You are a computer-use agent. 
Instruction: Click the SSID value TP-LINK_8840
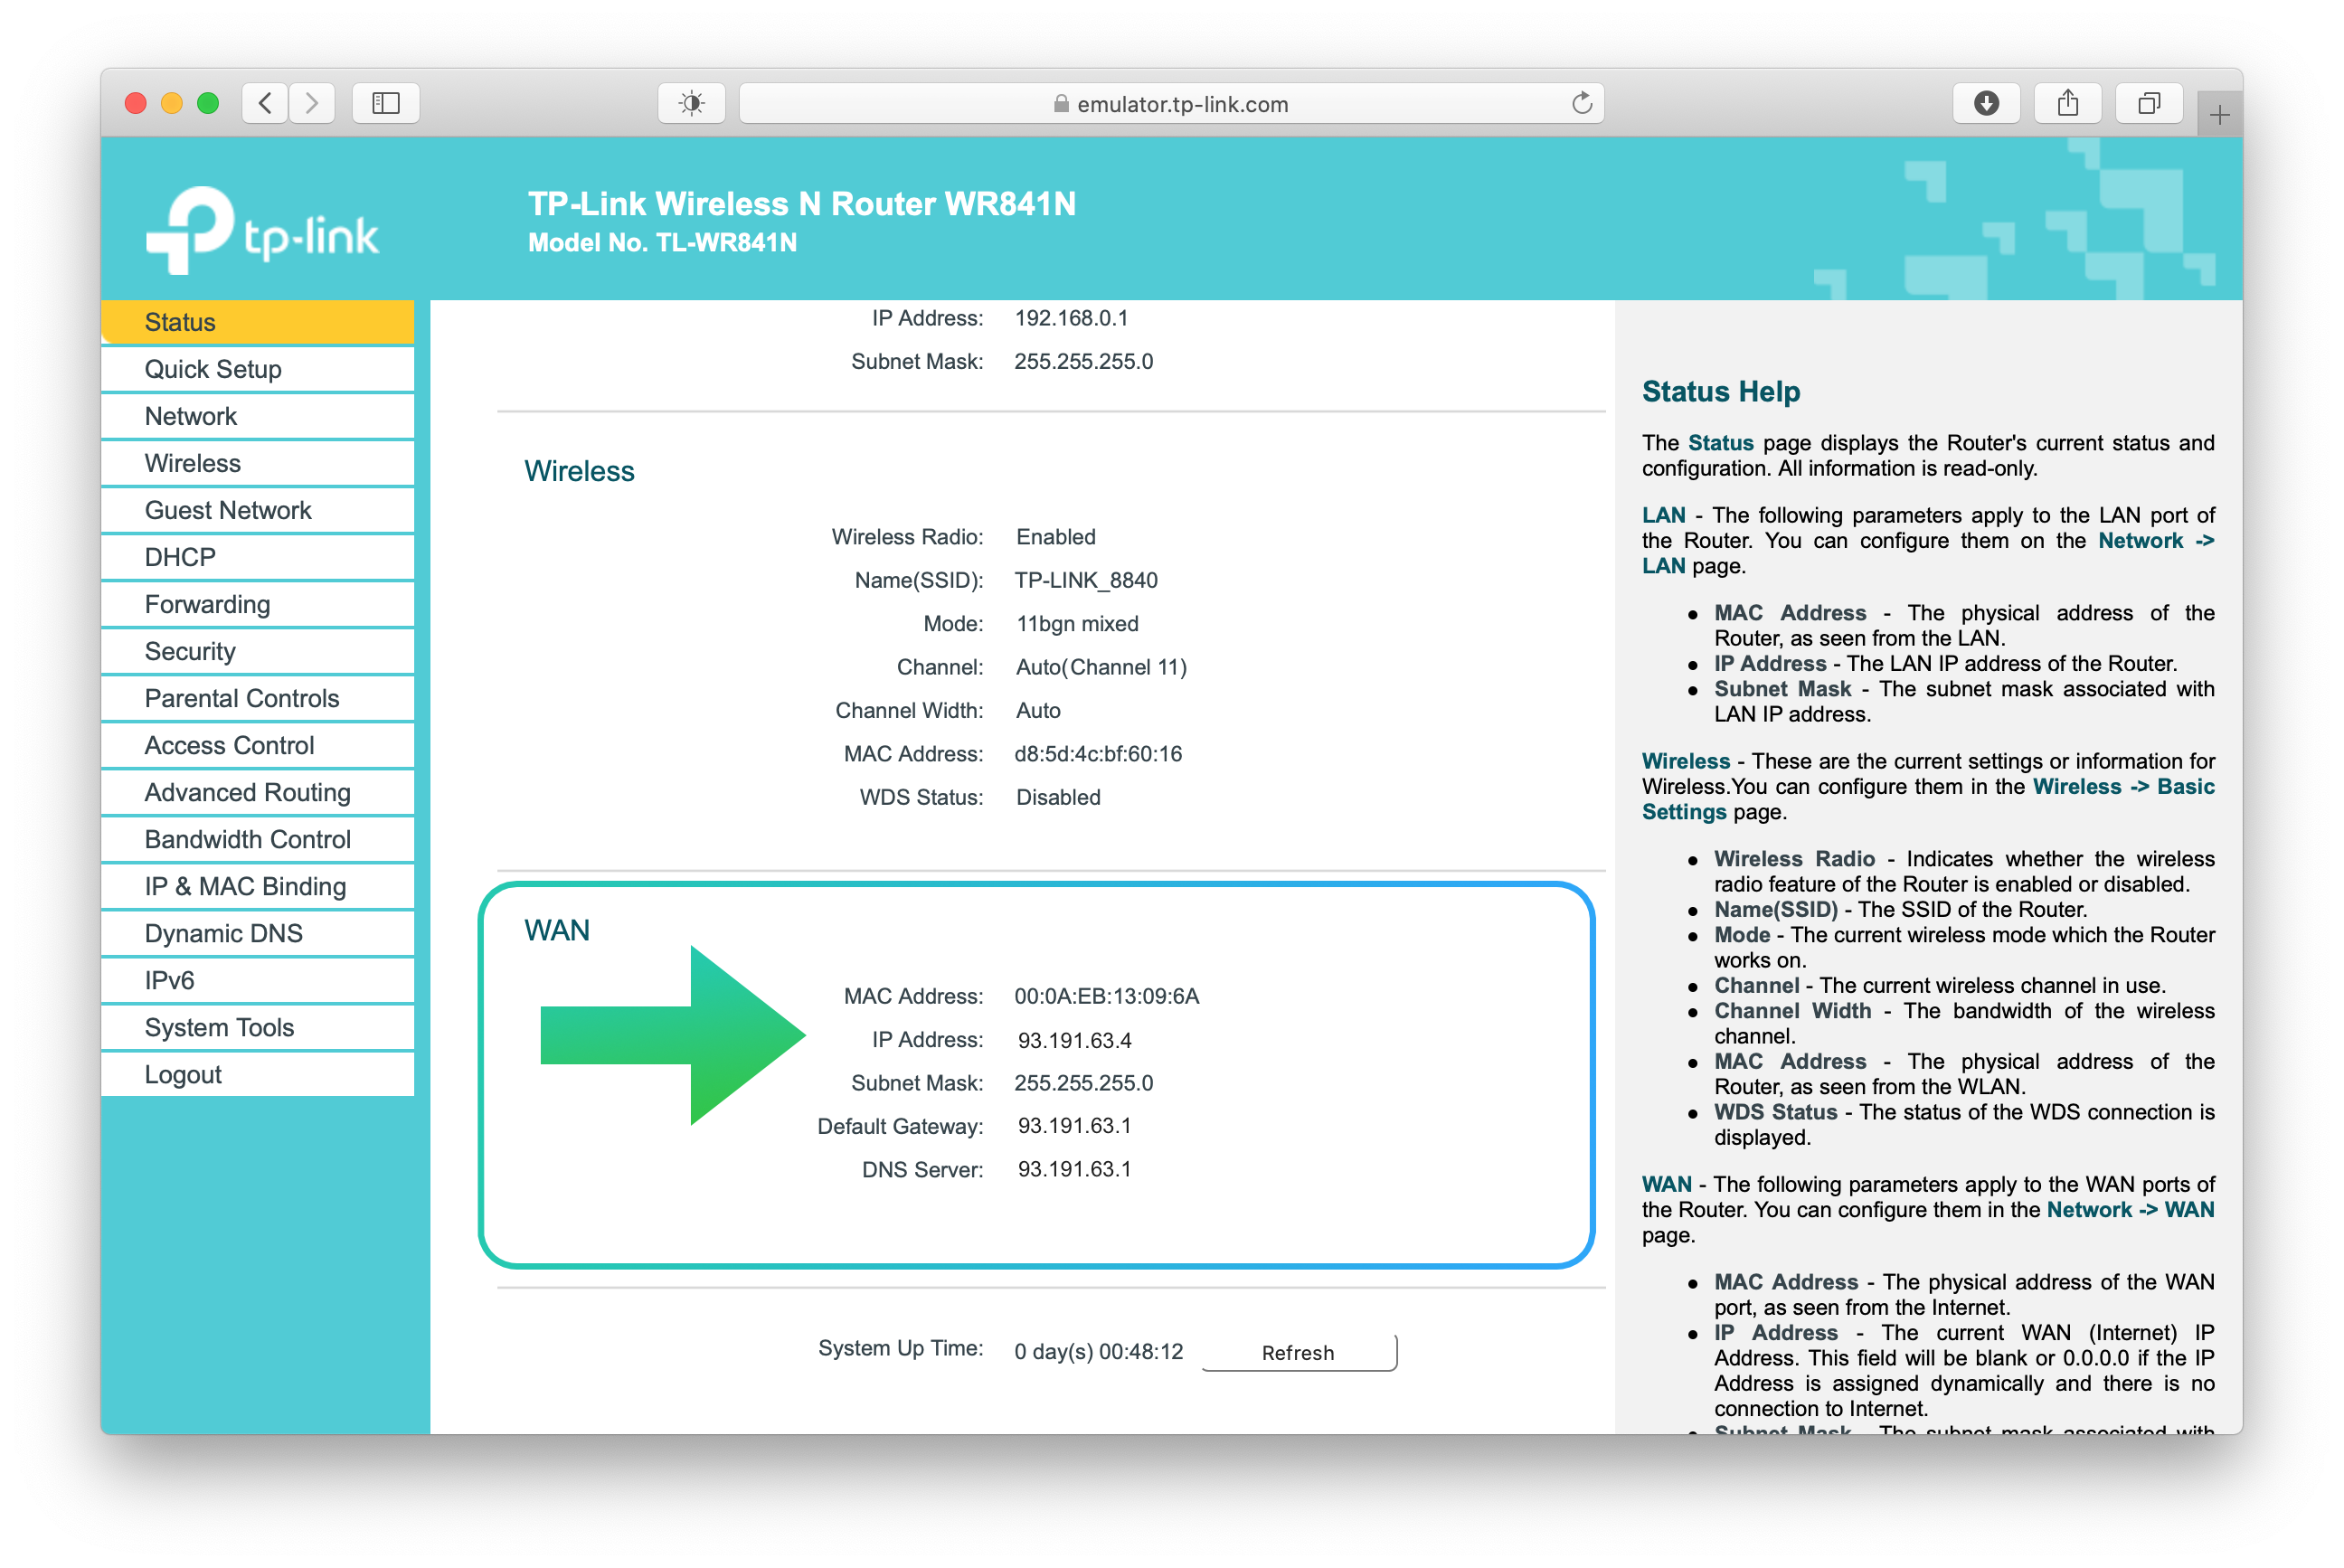tap(1086, 580)
